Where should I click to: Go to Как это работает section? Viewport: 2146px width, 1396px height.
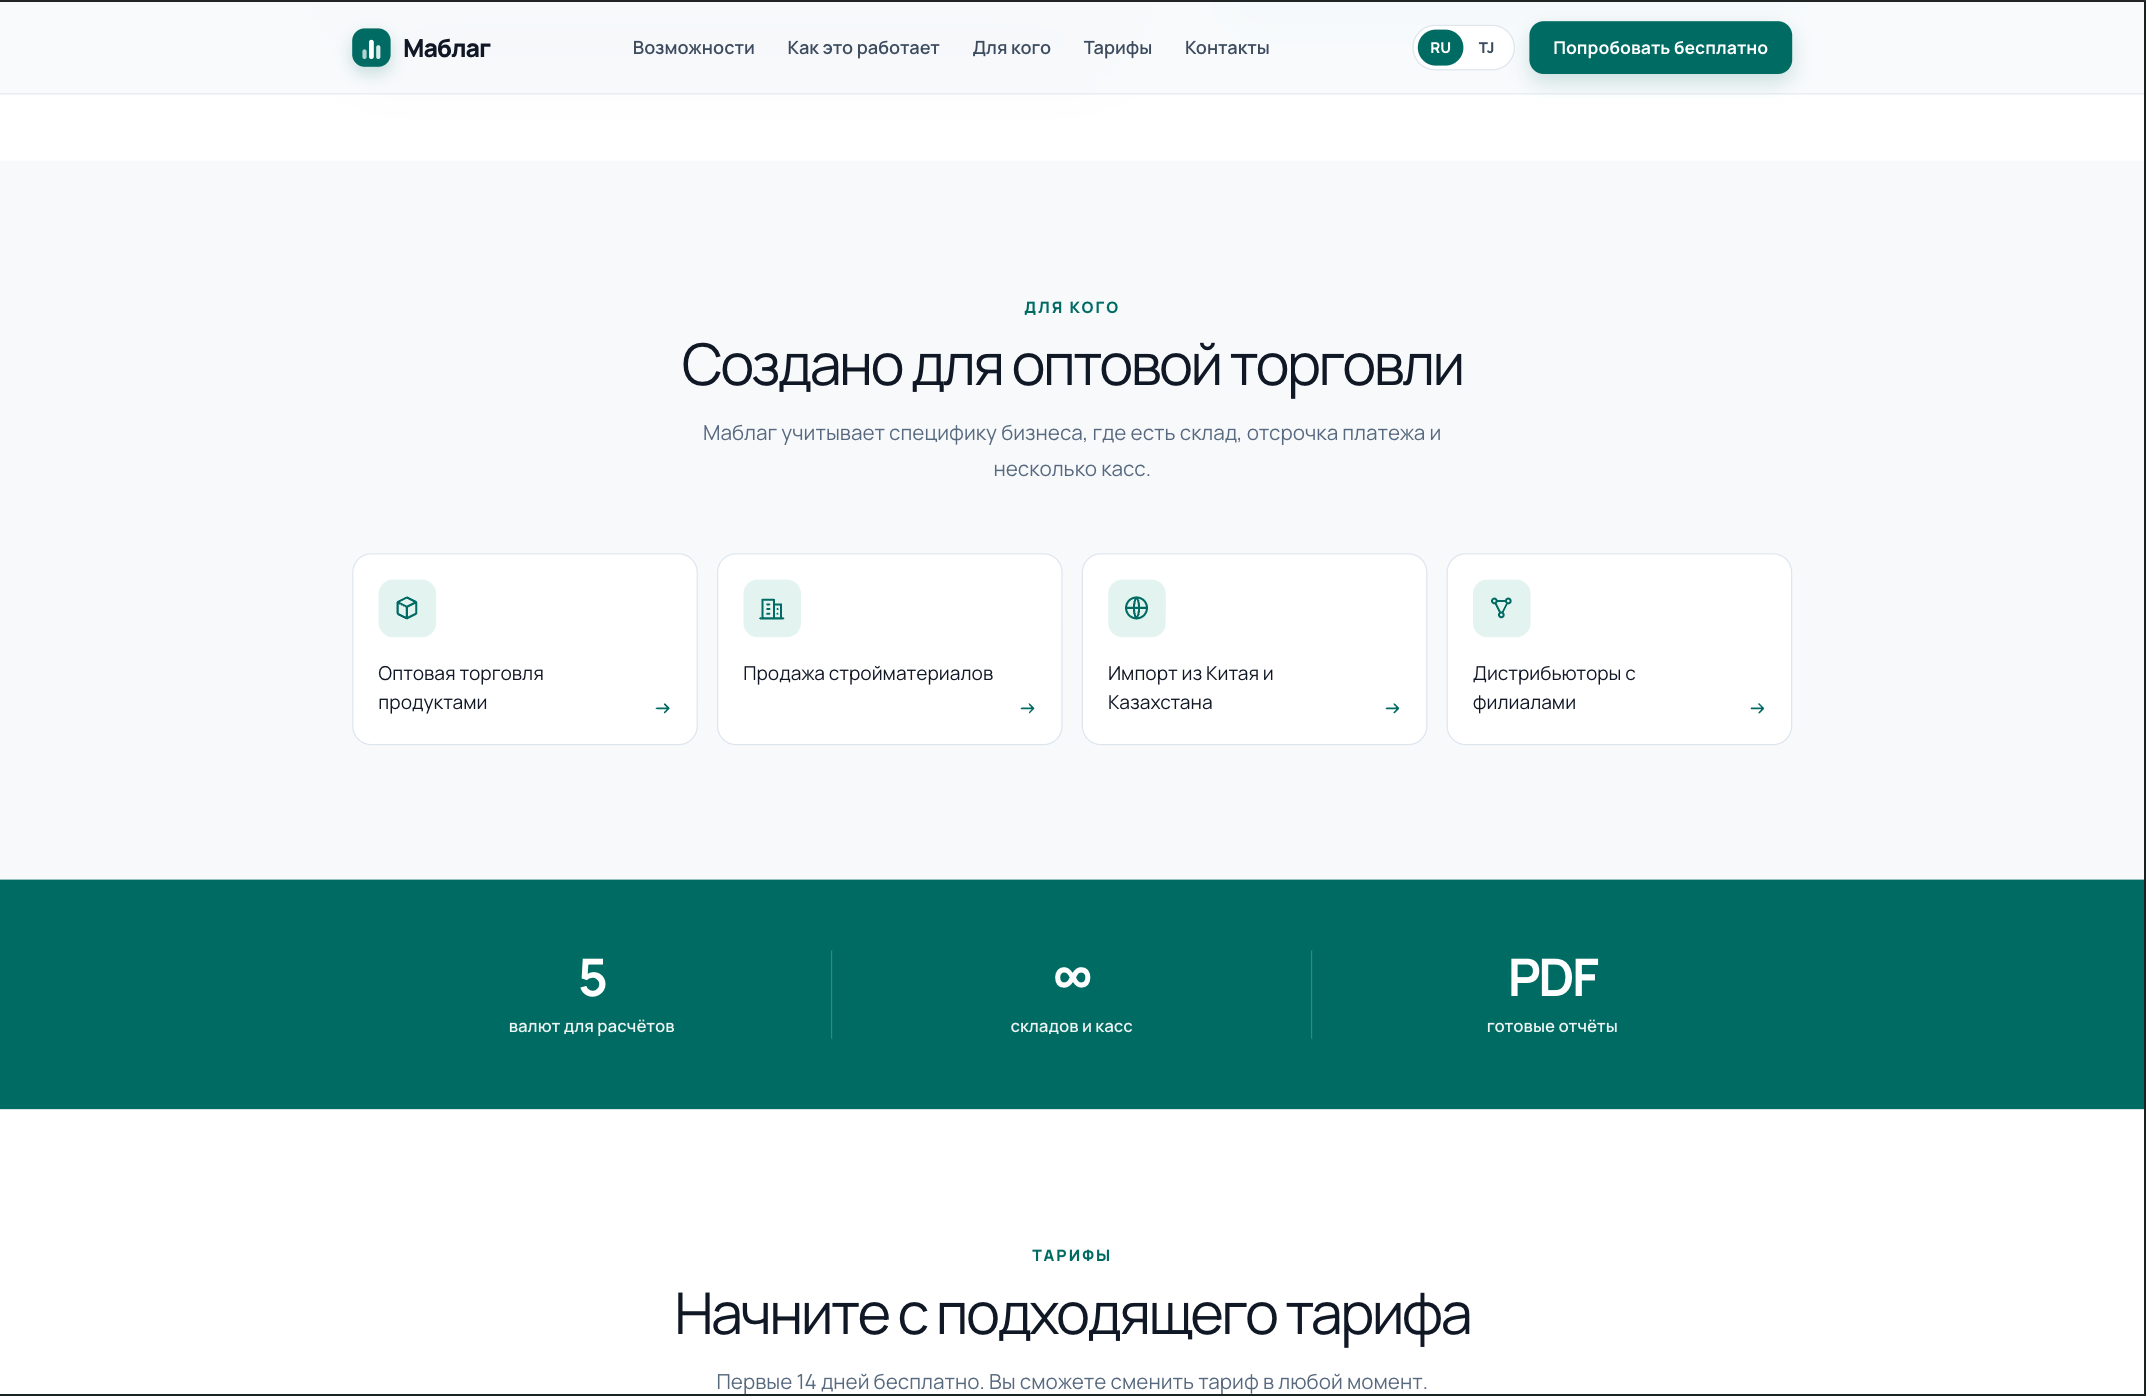pyautogui.click(x=863, y=48)
